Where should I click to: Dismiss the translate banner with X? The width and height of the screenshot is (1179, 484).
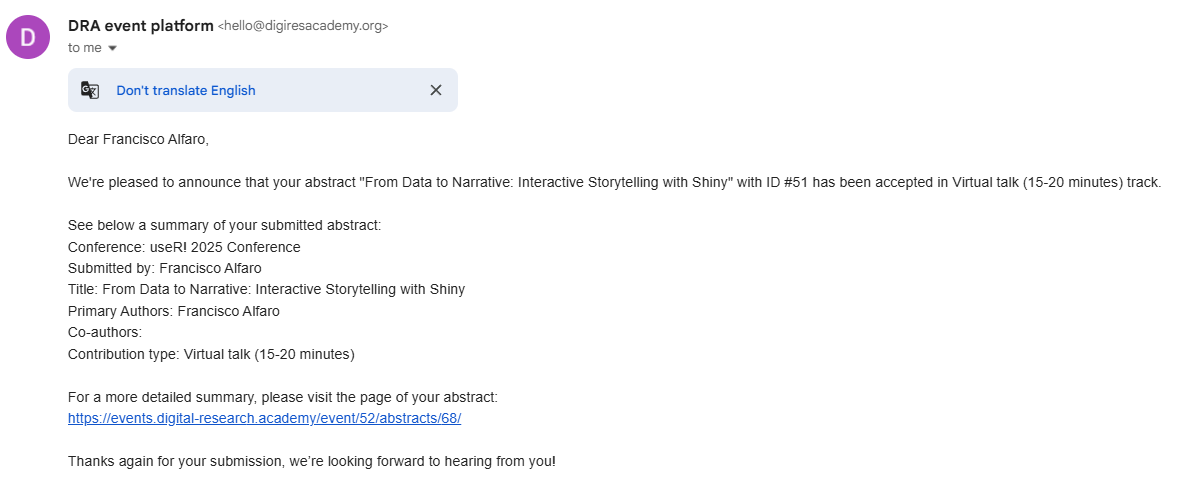[435, 90]
